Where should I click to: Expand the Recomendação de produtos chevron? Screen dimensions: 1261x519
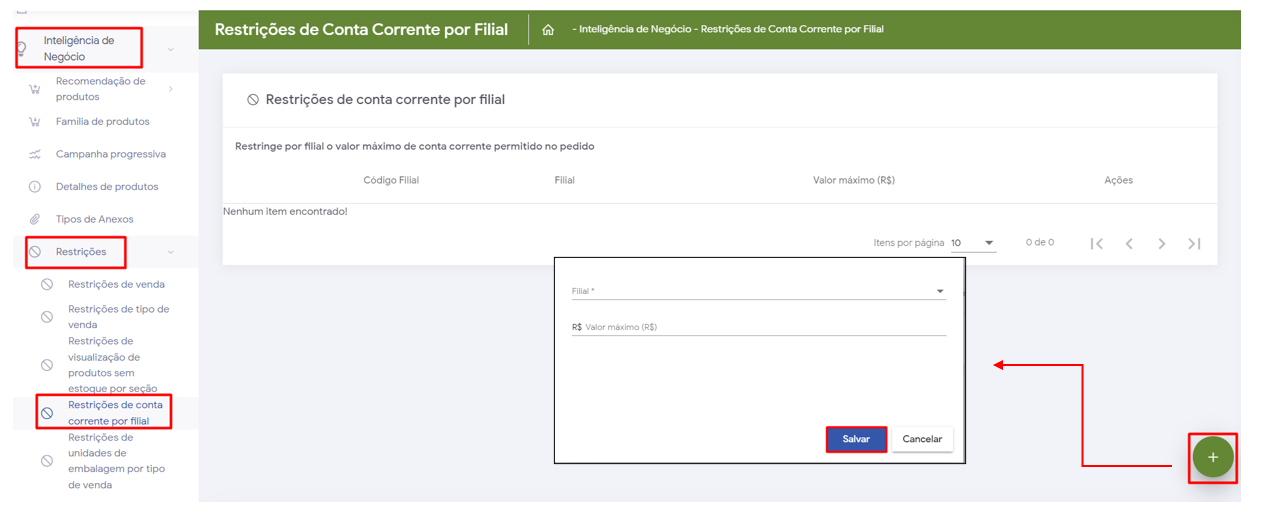pos(170,89)
